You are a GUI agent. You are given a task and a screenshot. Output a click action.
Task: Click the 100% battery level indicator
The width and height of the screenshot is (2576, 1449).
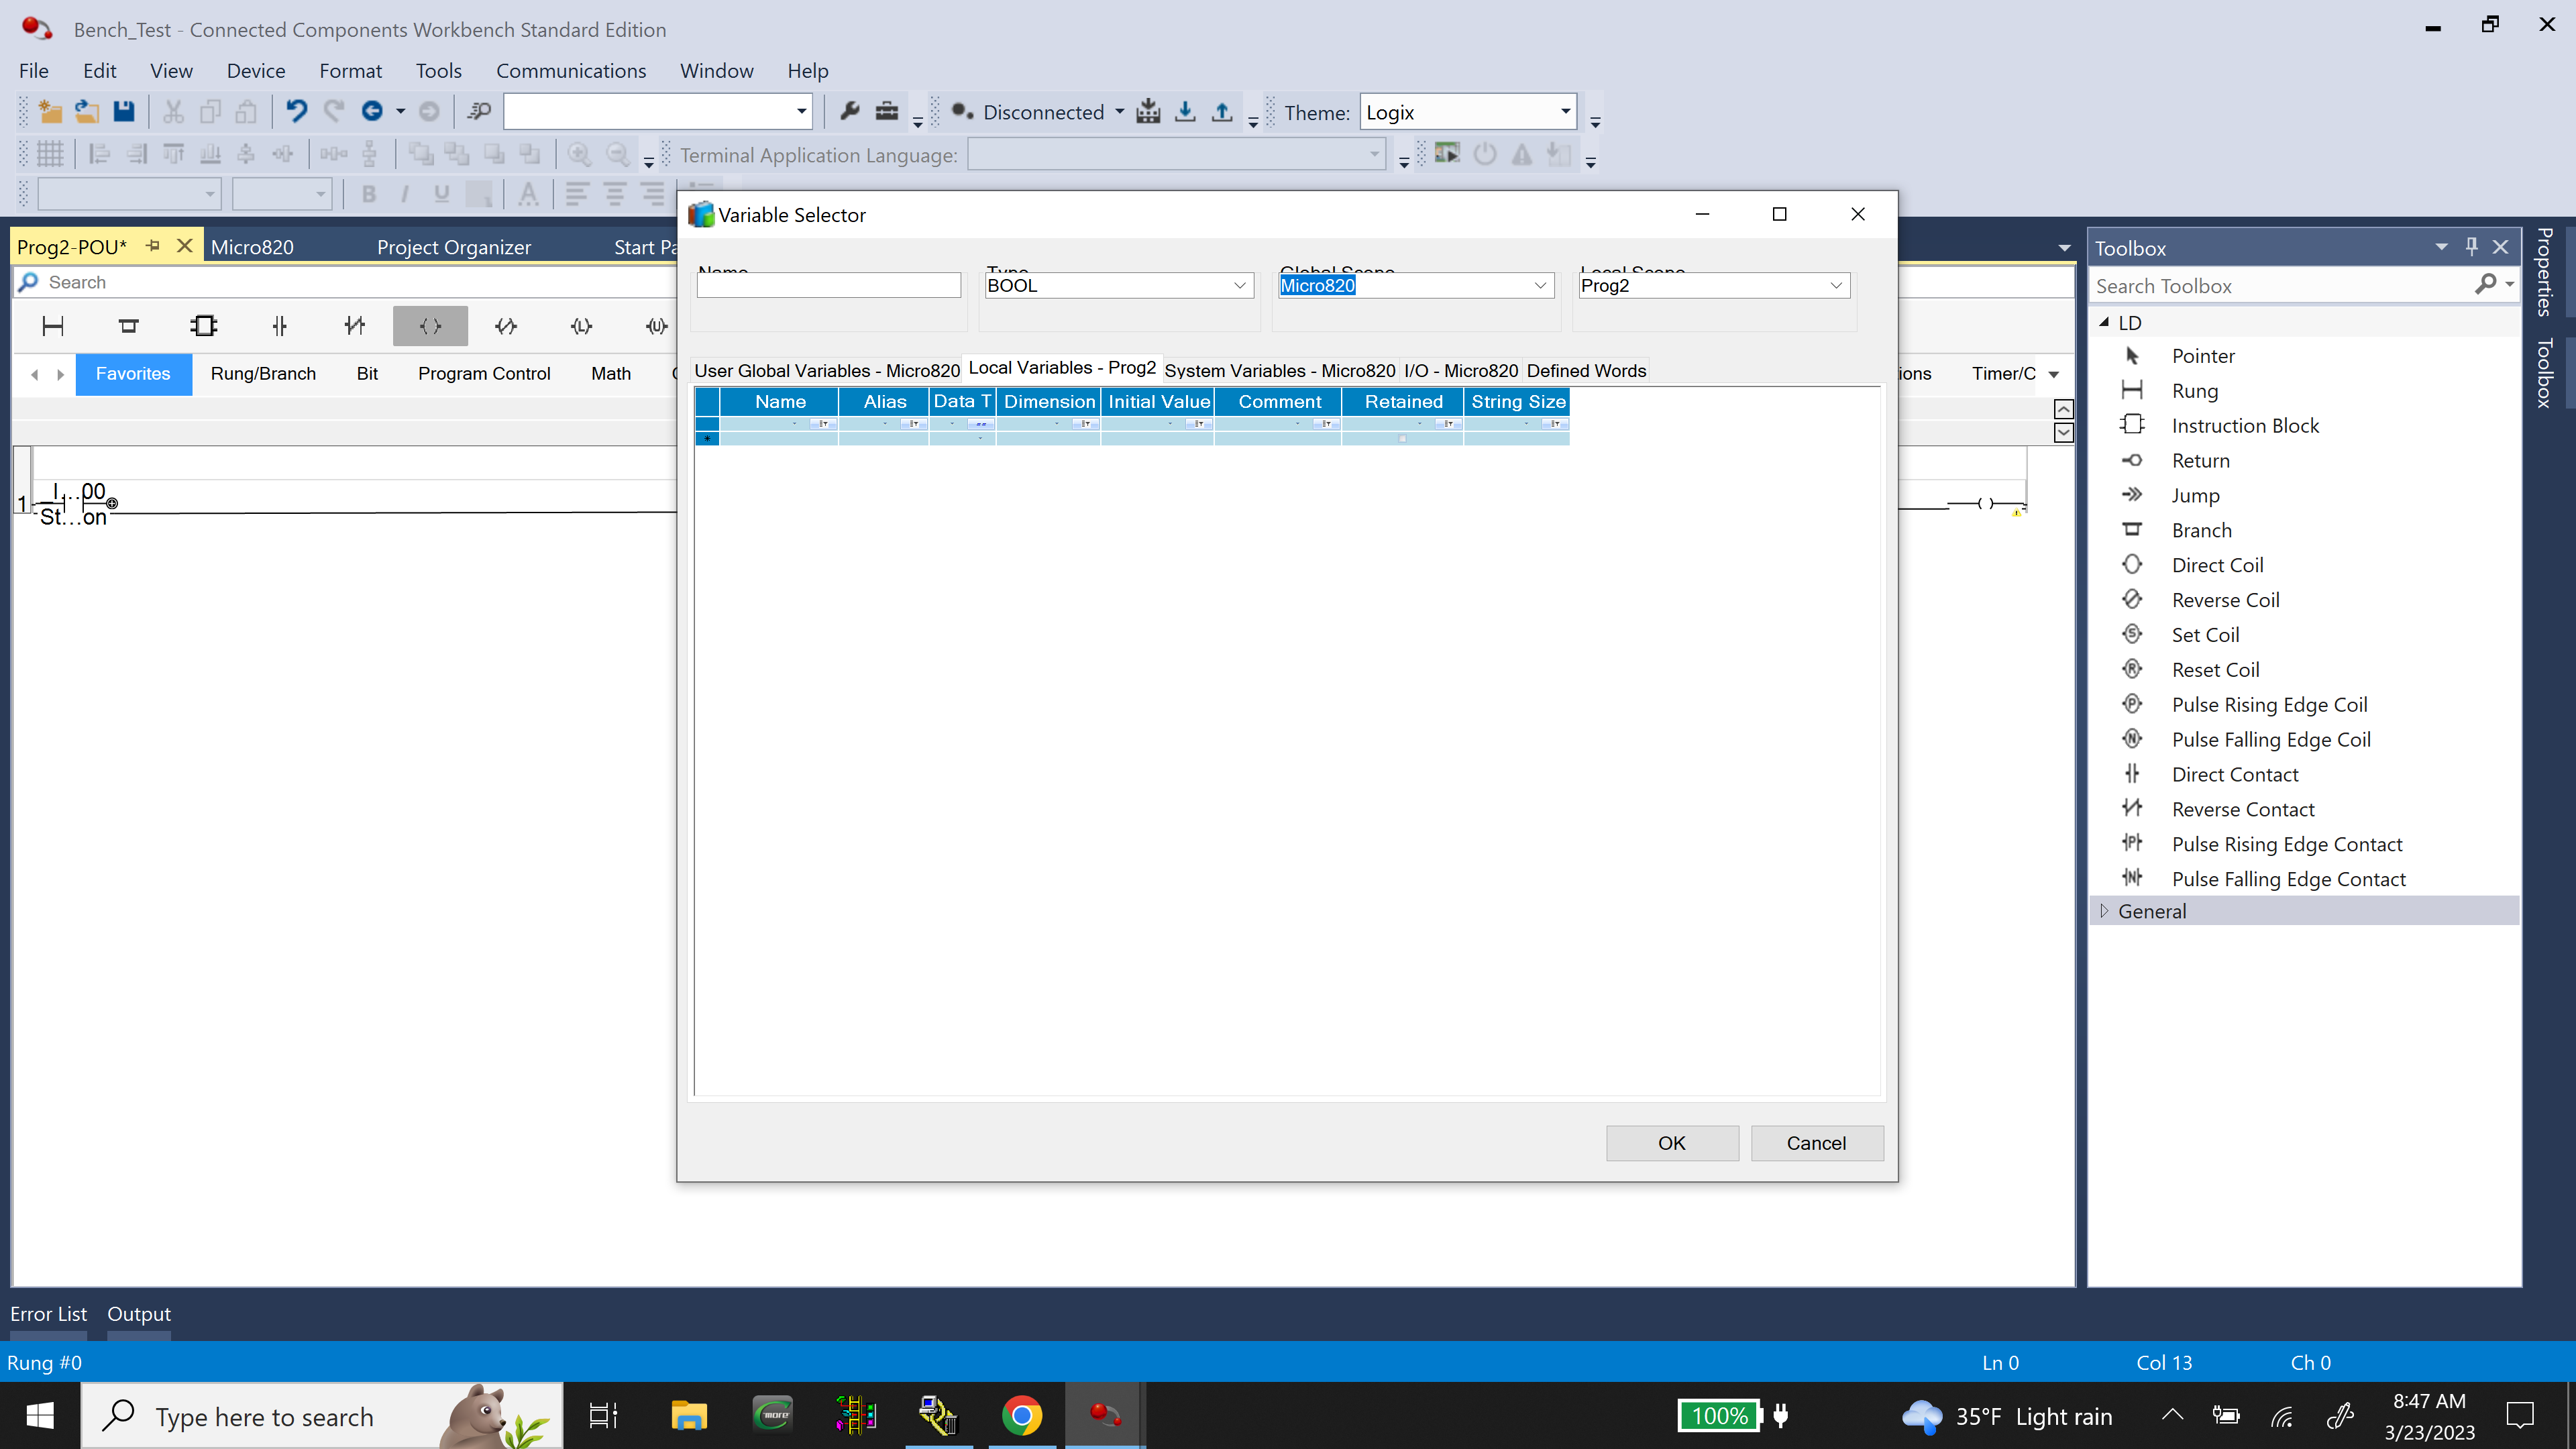pyautogui.click(x=1718, y=1415)
